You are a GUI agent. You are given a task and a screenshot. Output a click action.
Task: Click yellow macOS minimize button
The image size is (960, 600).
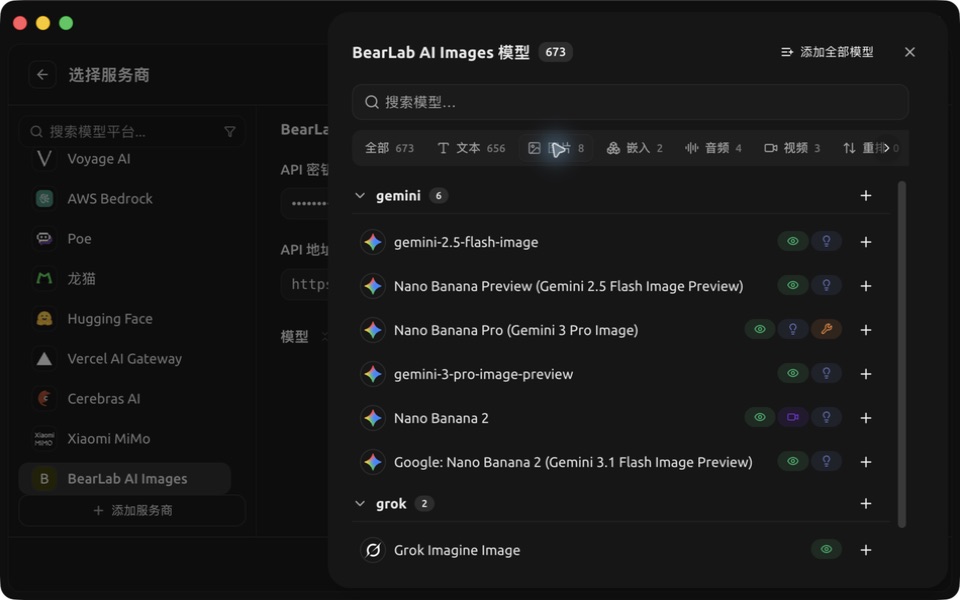(x=43, y=23)
